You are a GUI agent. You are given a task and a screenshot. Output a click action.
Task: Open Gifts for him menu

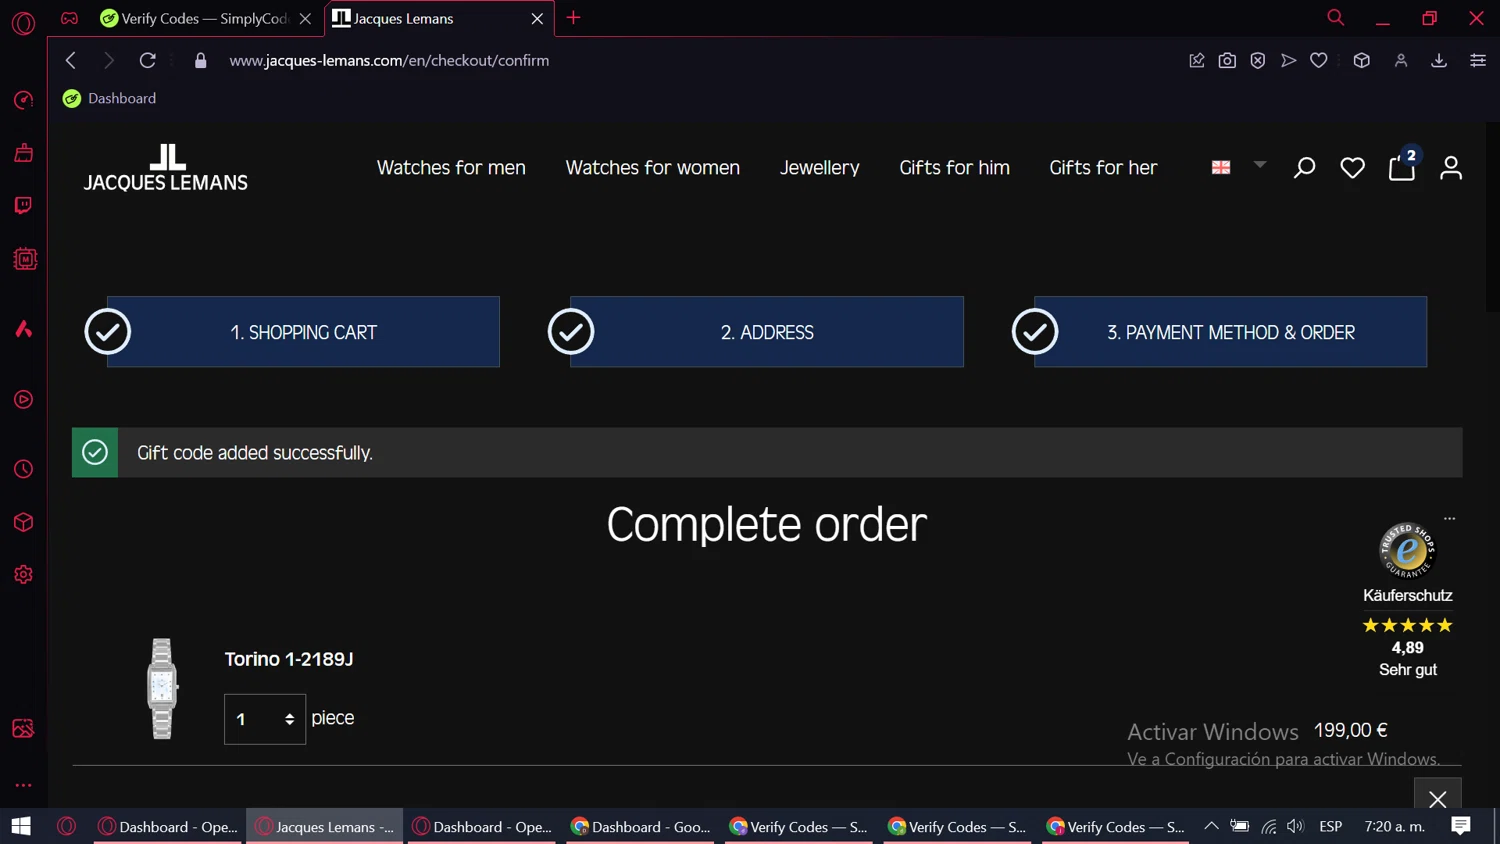954,168
